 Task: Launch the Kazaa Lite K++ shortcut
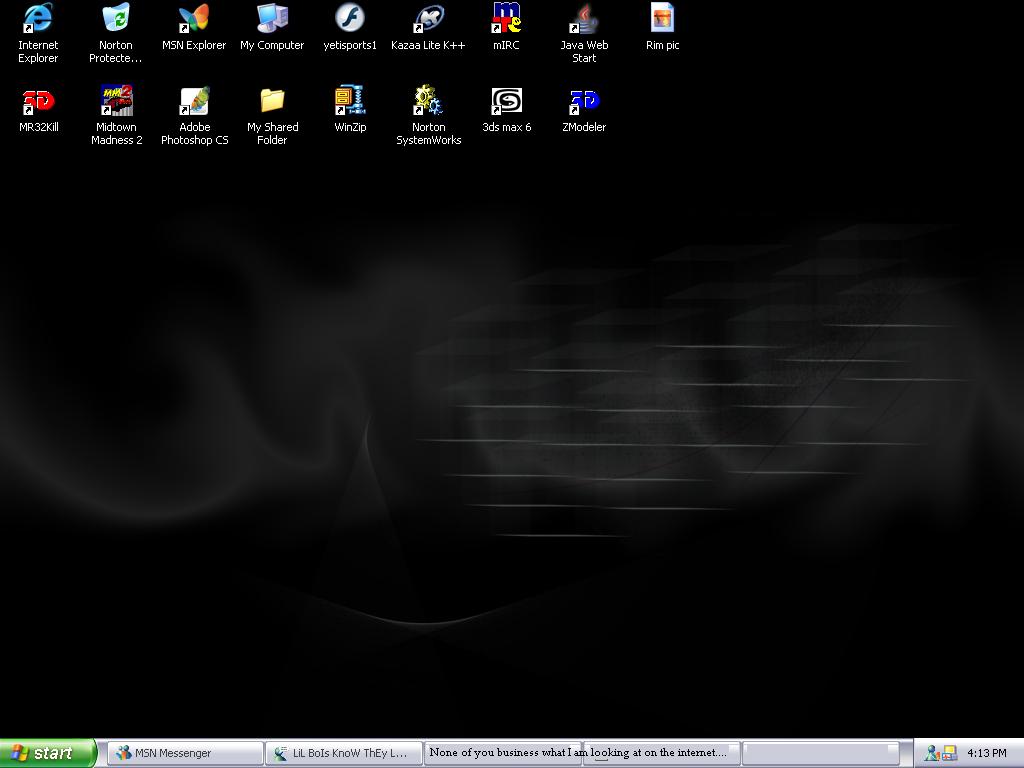coord(428,19)
